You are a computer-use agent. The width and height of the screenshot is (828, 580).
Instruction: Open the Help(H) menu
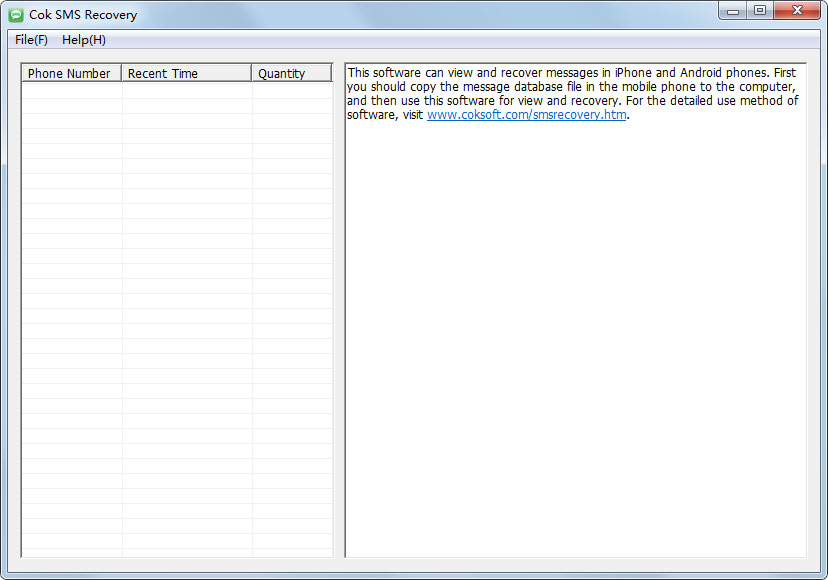coord(84,40)
